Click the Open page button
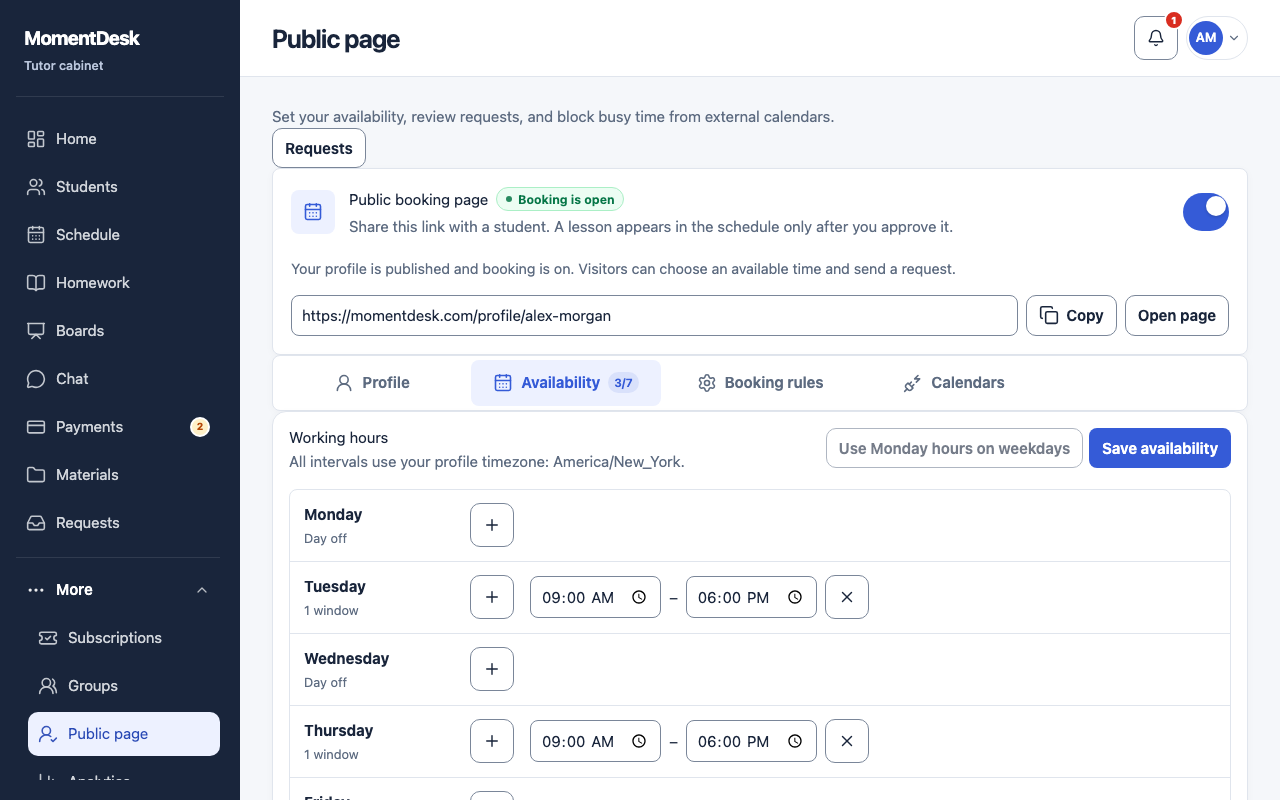The height and width of the screenshot is (800, 1280). click(1177, 315)
